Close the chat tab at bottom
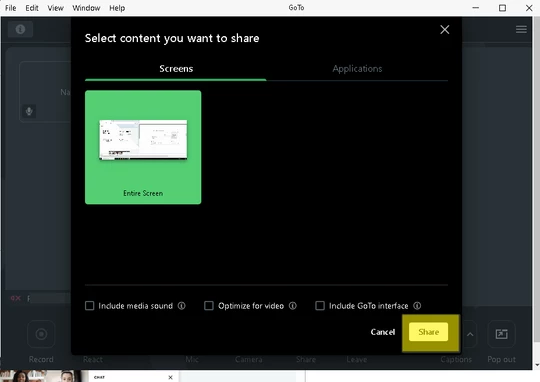 [170, 378]
